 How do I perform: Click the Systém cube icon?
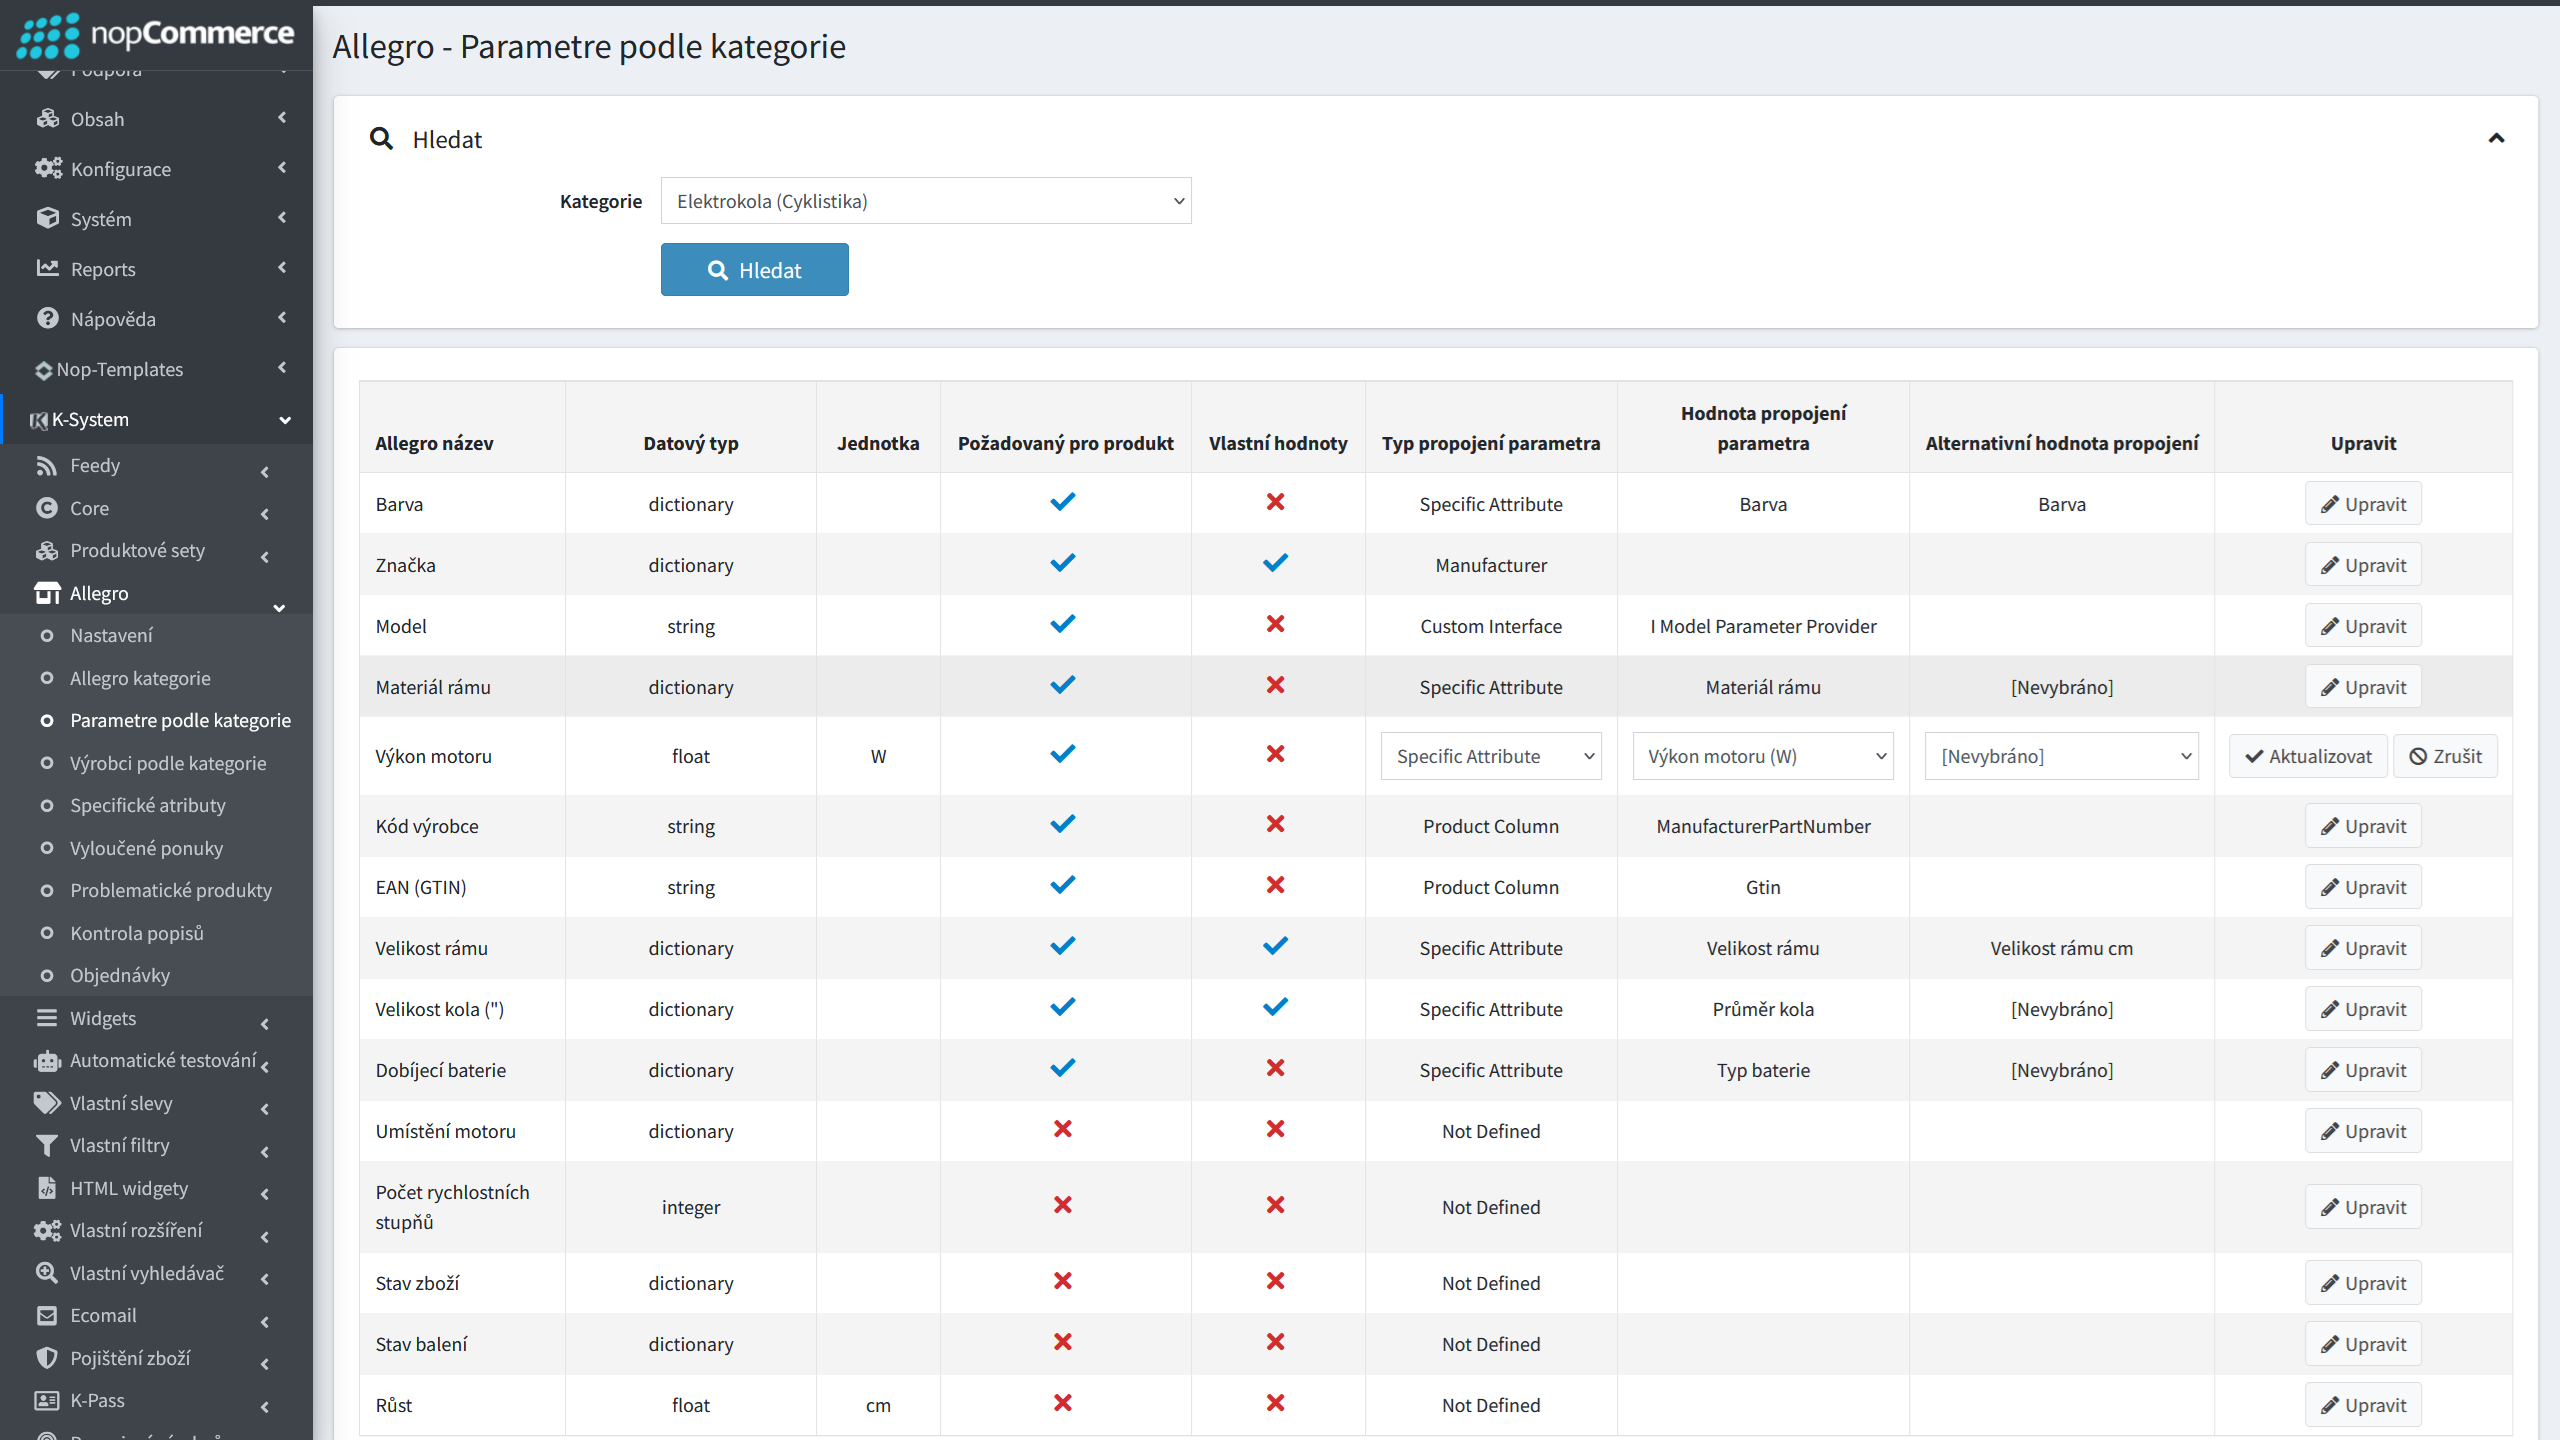tap(47, 218)
